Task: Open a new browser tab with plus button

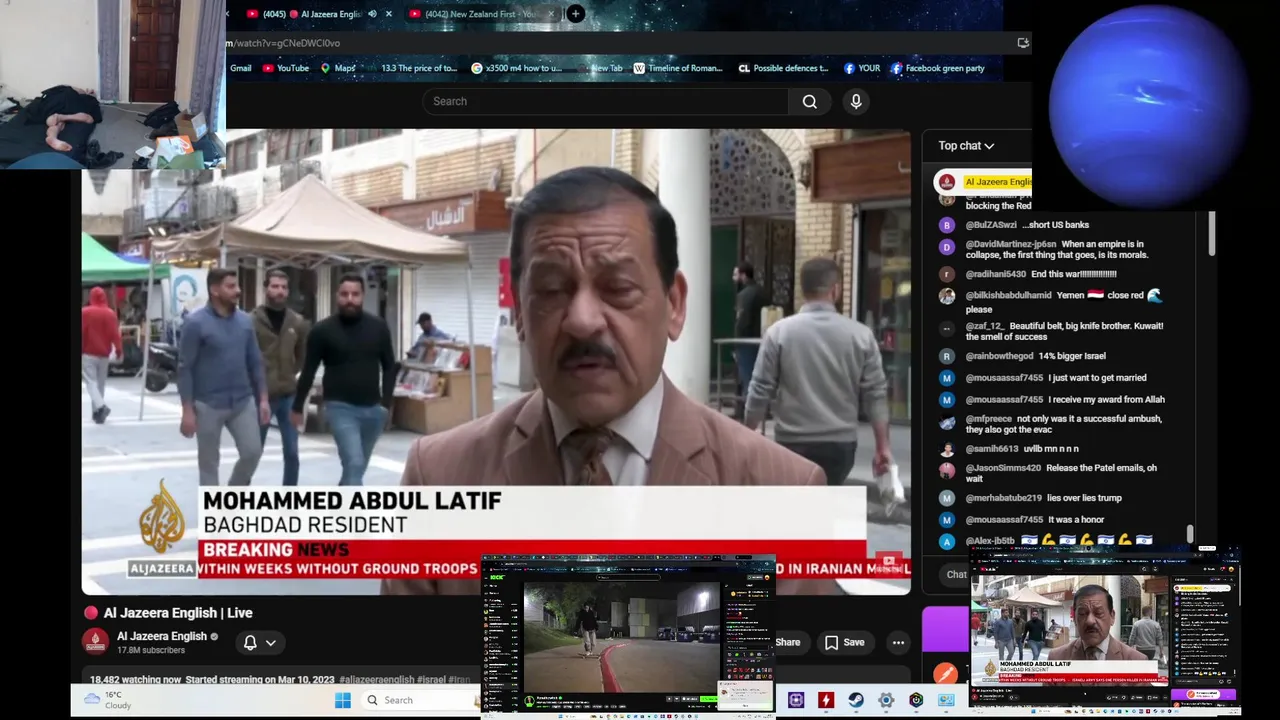Action: (x=576, y=14)
